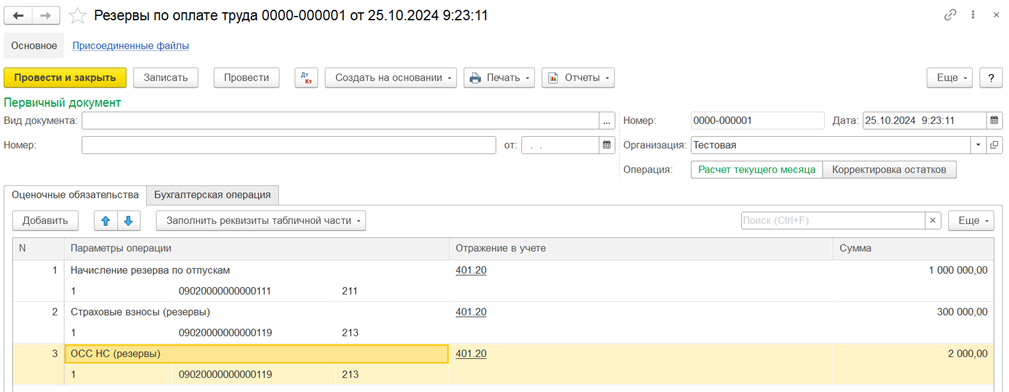Add a row with Добавить
Screen dimensions: 1009x392
click(45, 221)
